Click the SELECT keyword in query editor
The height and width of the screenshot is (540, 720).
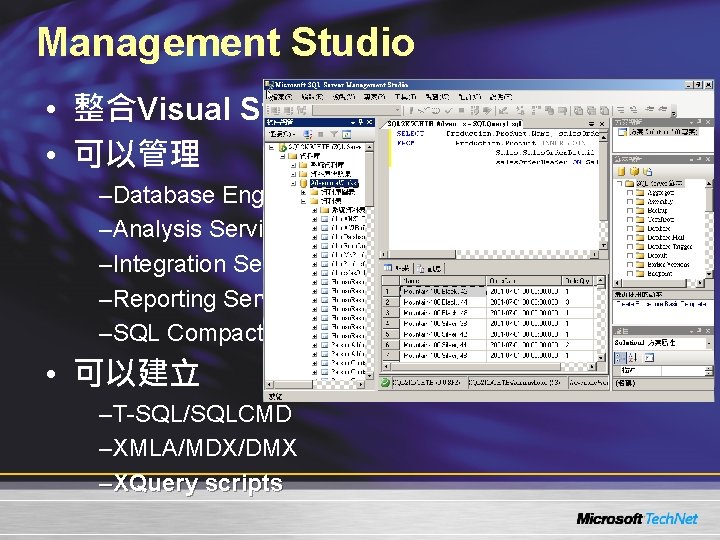coord(410,134)
